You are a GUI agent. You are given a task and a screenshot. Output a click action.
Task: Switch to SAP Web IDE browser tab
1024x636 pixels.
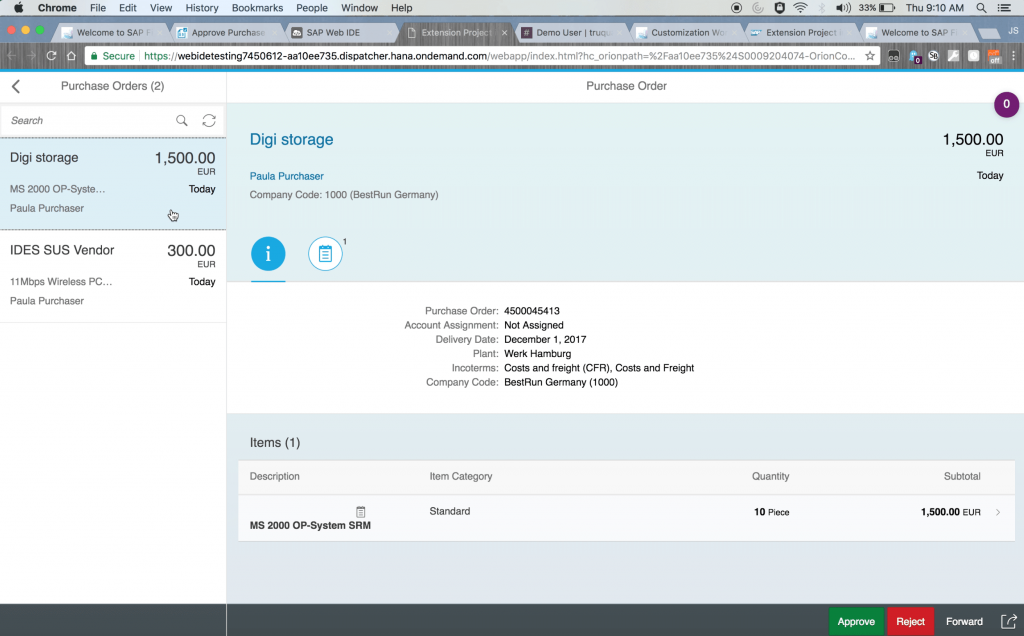pyautogui.click(x=341, y=33)
